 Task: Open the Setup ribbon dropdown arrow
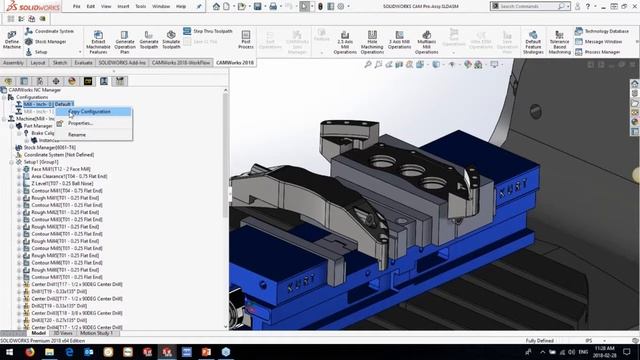(80, 52)
